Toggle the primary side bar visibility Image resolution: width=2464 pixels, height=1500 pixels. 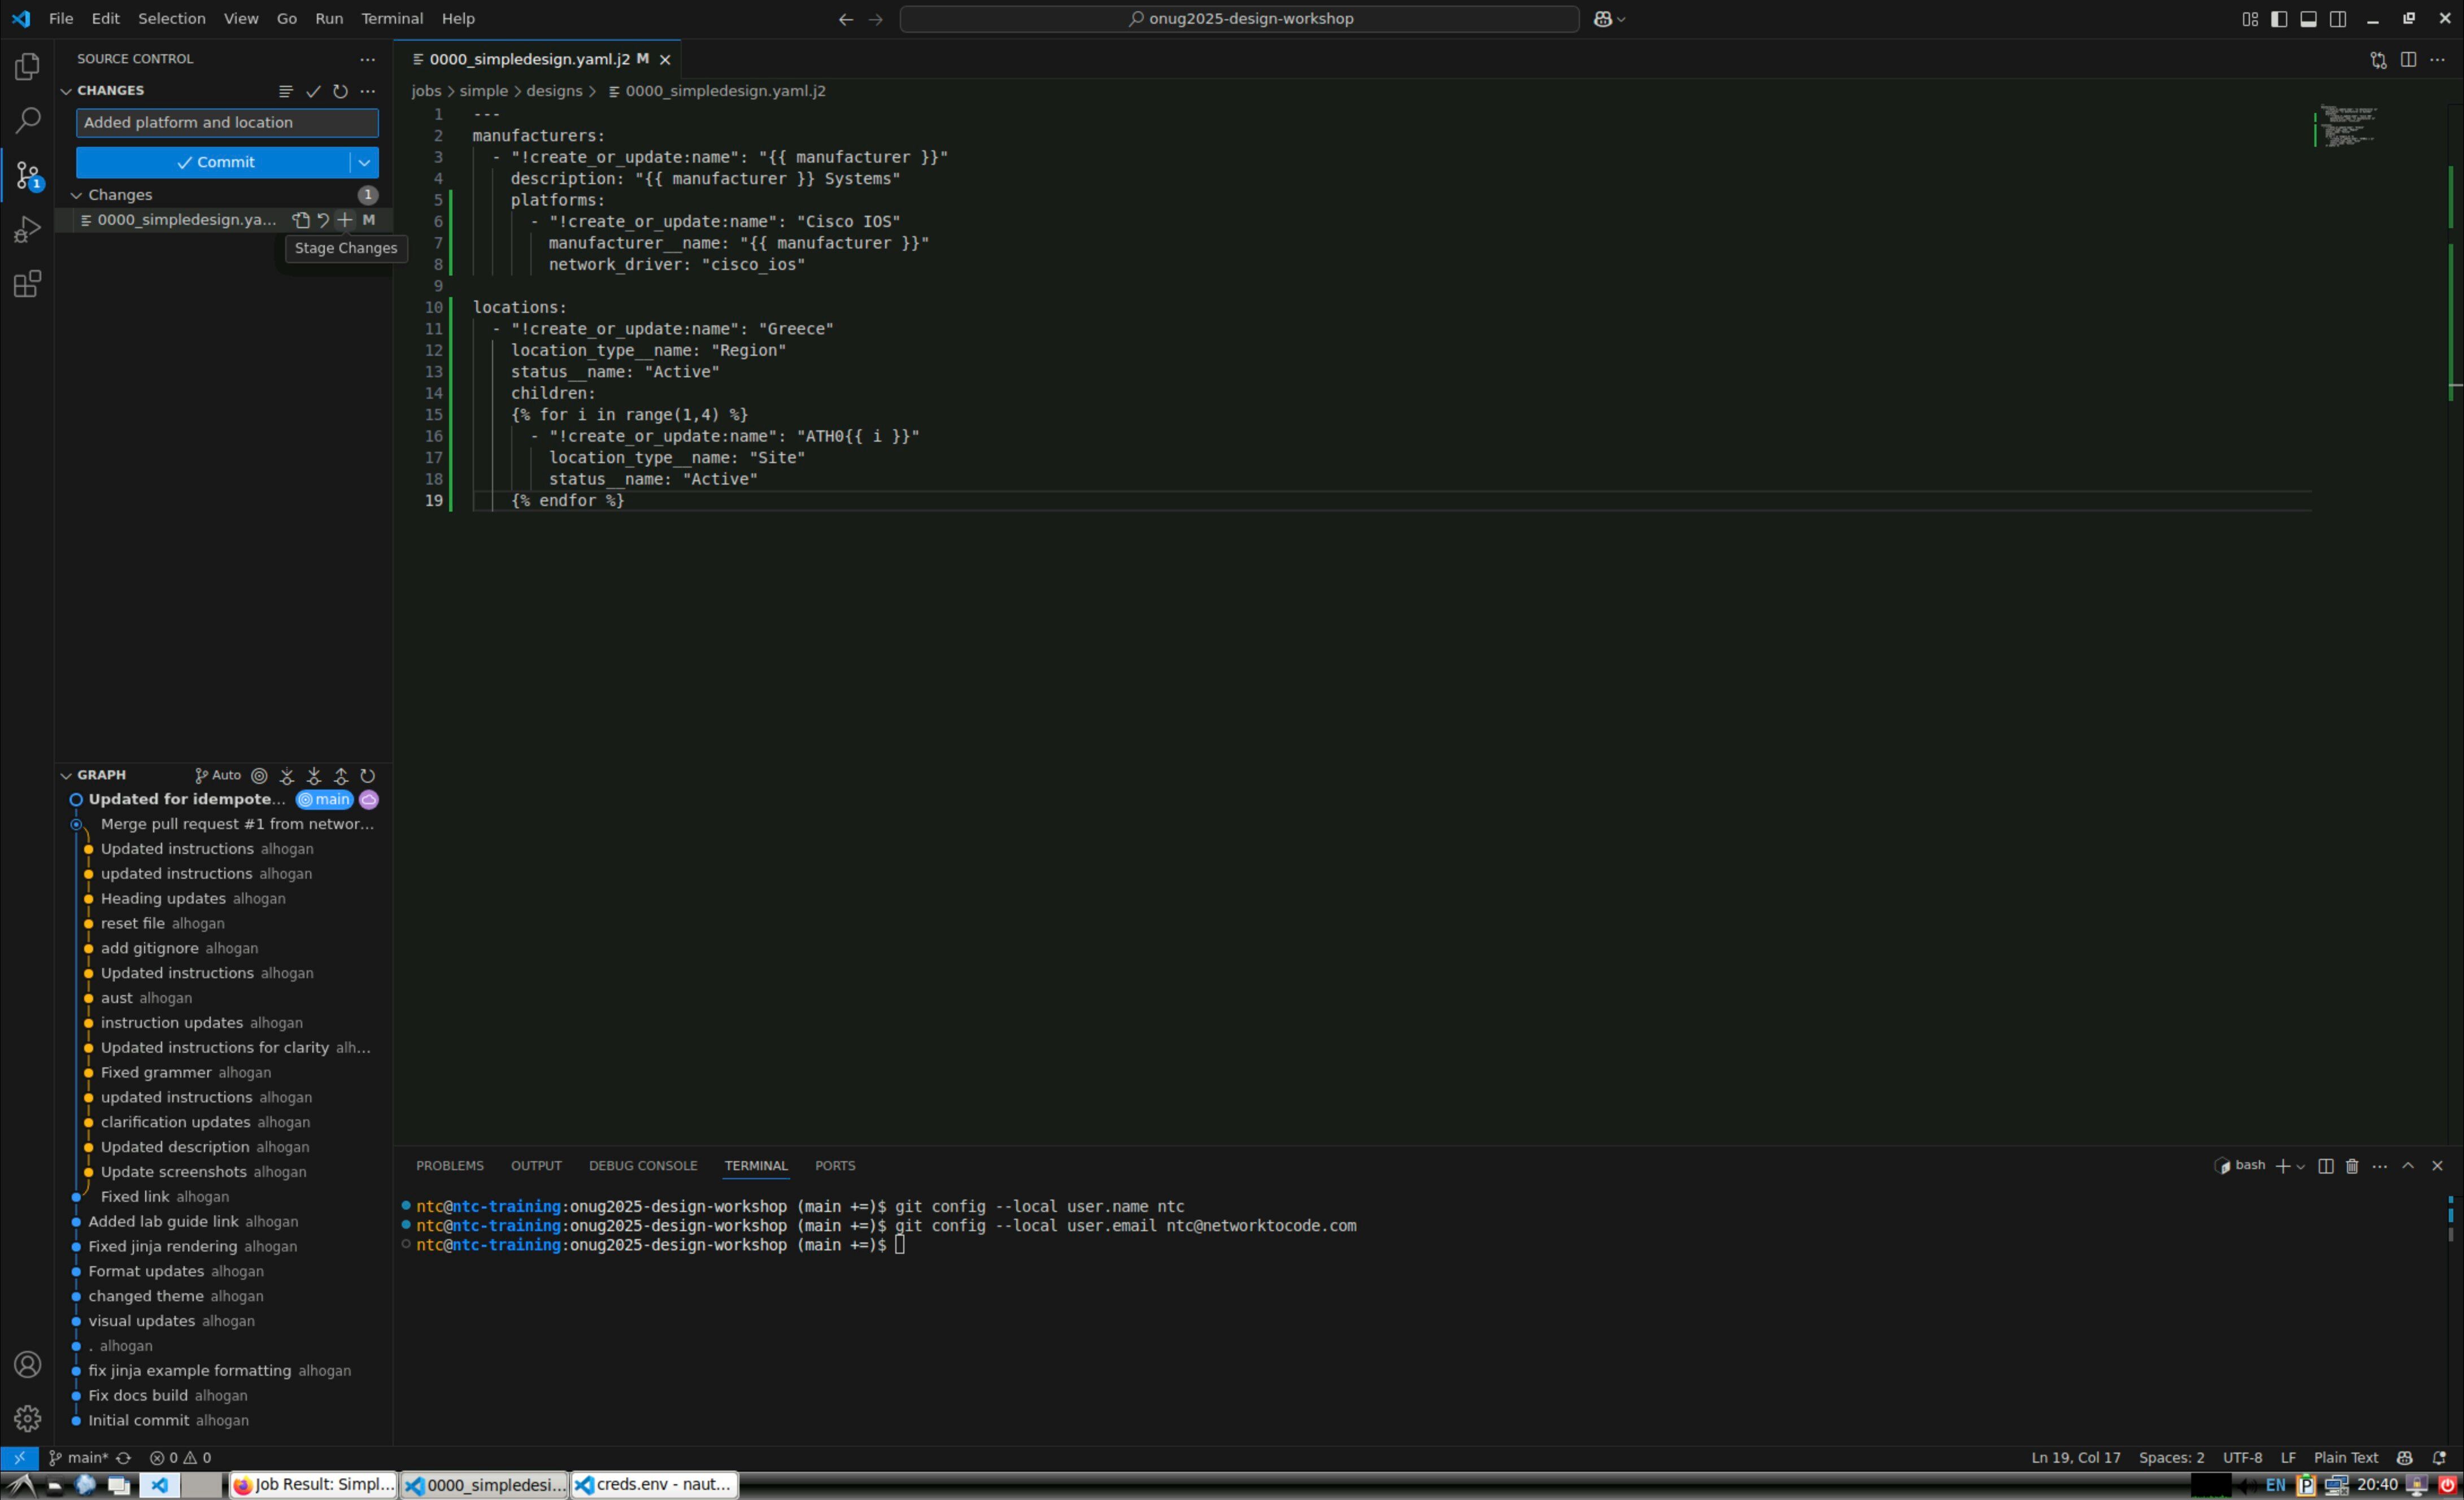point(2278,19)
